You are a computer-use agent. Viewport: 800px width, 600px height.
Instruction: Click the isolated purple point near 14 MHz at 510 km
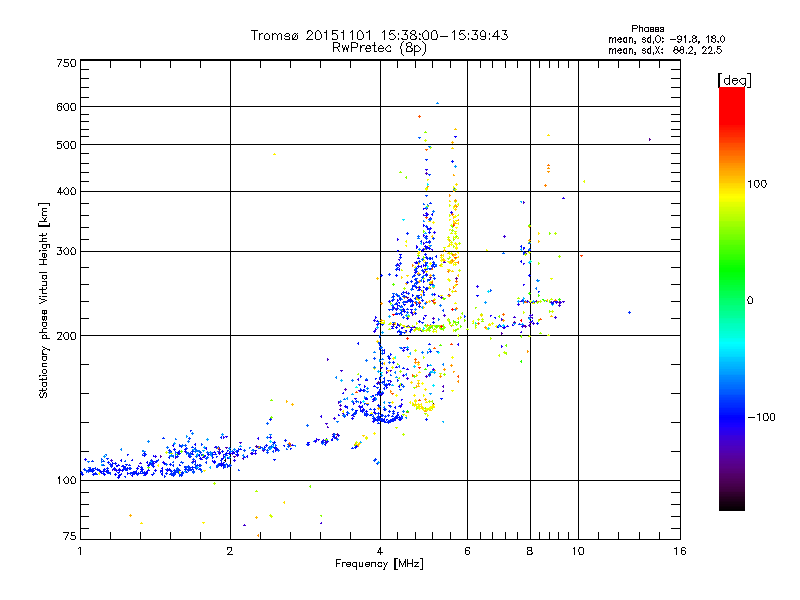(x=649, y=139)
